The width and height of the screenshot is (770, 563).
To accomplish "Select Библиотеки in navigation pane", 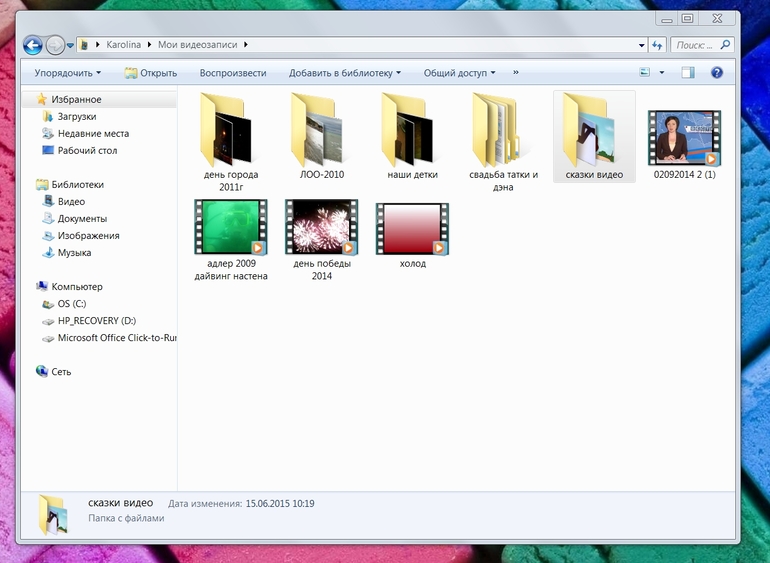I will click(78, 185).
